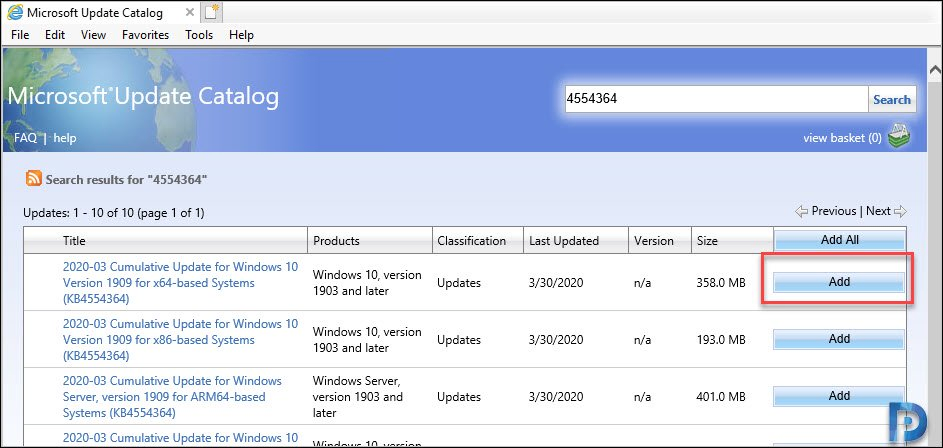The width and height of the screenshot is (943, 448).
Task: Open the FAQ link
Action: (x=25, y=138)
